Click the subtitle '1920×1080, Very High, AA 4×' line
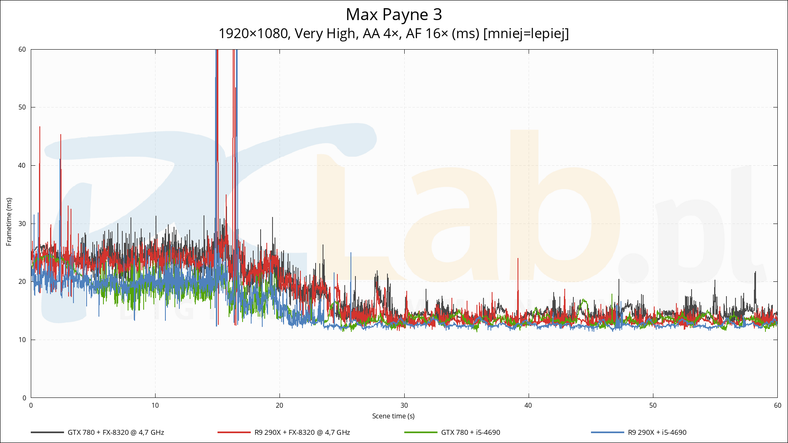 [393, 34]
